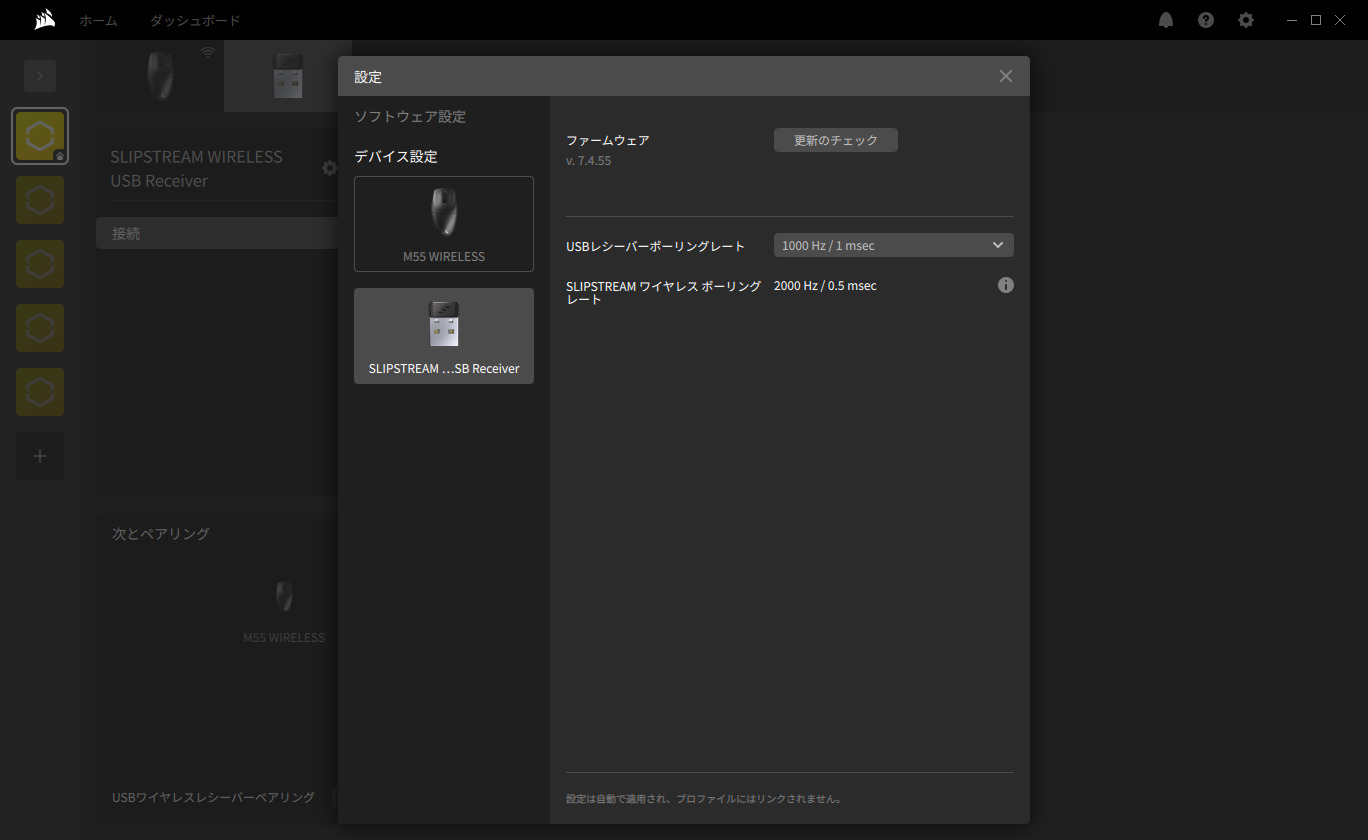
Task: Open the global settings gear in title bar
Action: [x=1246, y=20]
